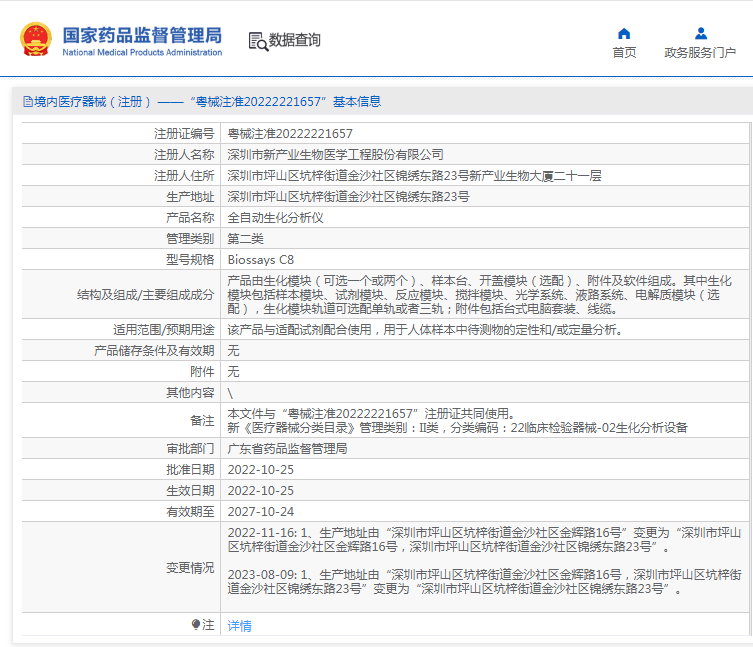Image resolution: width=753 pixels, height=647 pixels.
Task: Click 管理类别 label
Action: (x=190, y=239)
